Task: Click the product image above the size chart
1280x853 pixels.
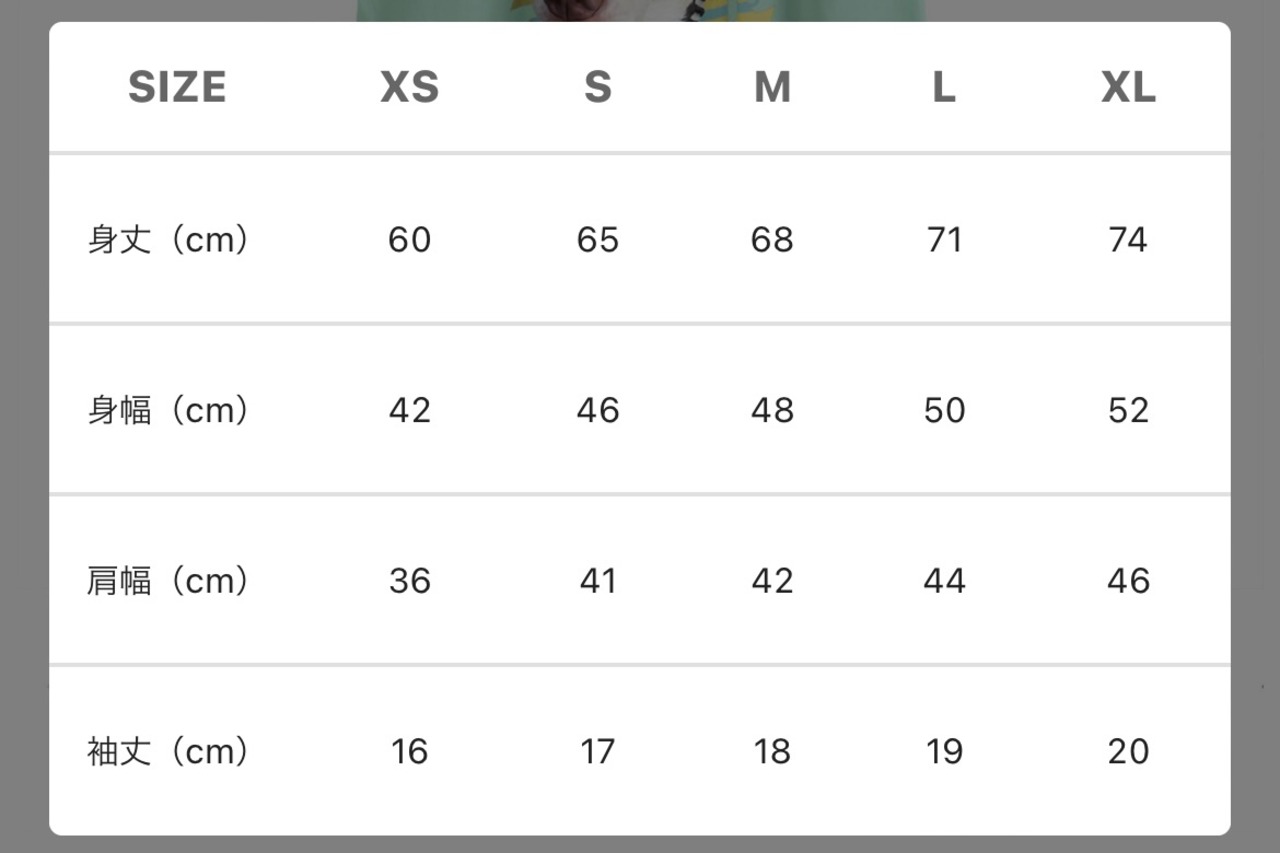Action: (640, 10)
